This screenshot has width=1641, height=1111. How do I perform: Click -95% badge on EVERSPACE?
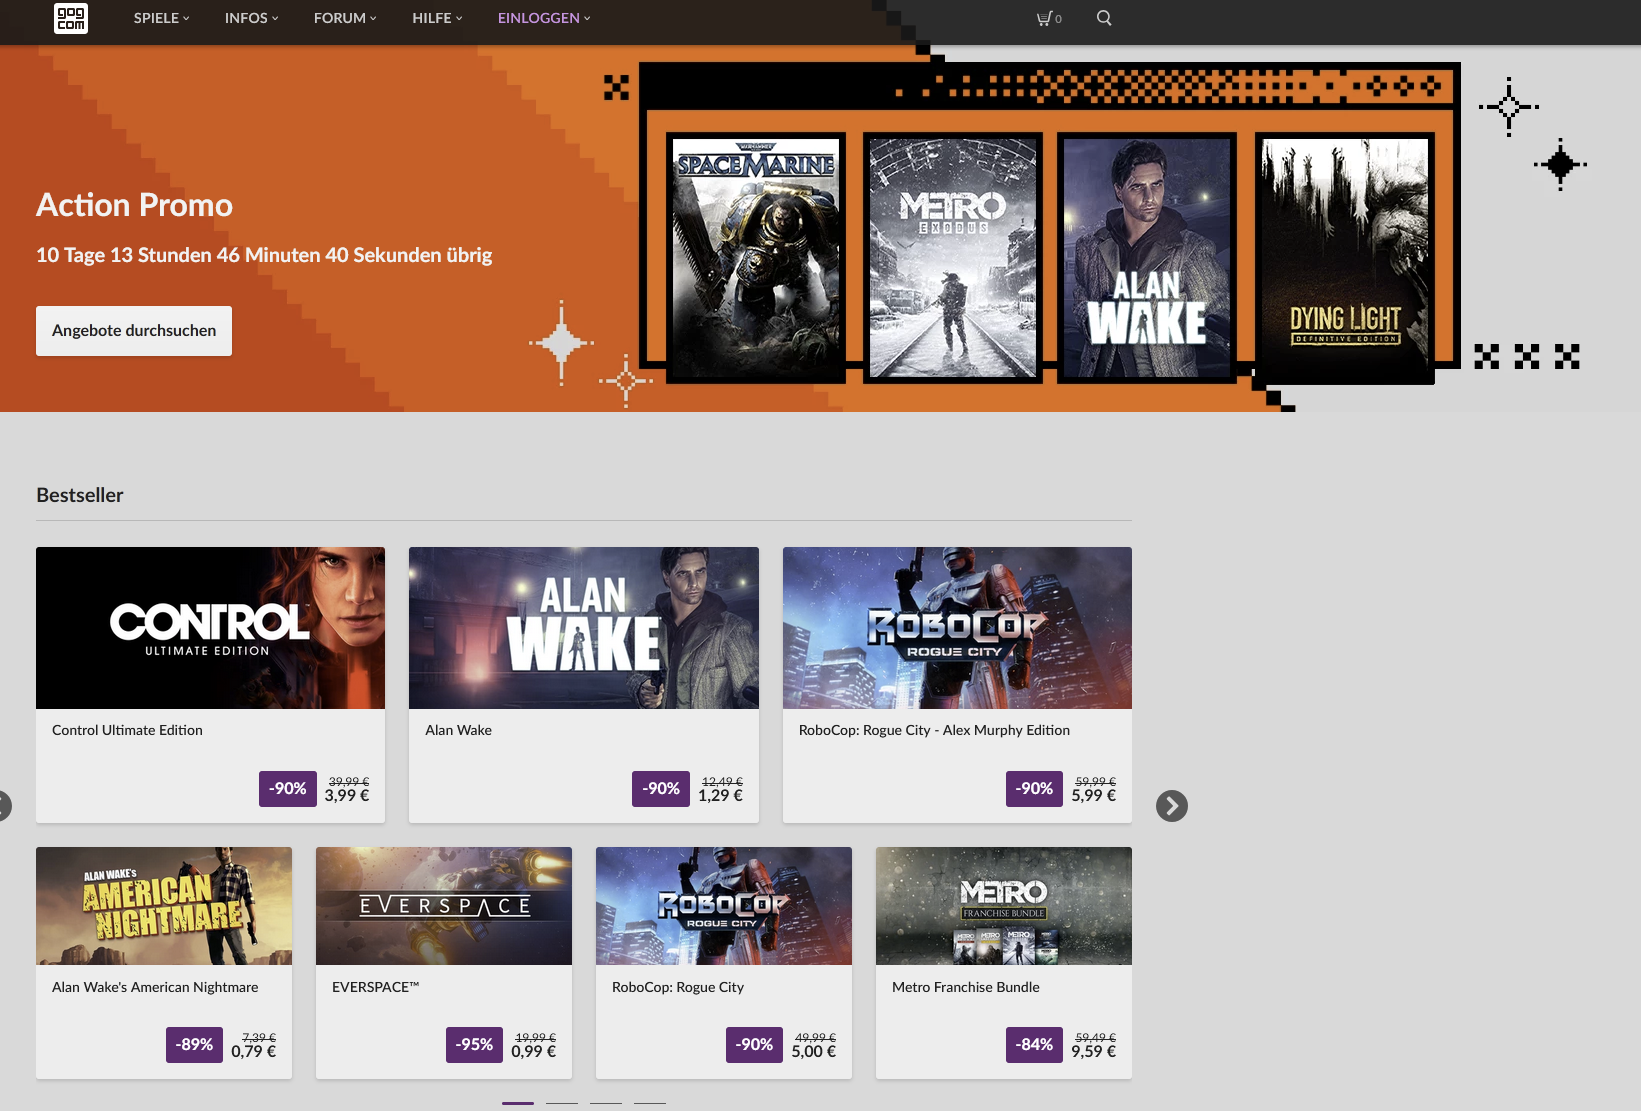click(x=475, y=1045)
